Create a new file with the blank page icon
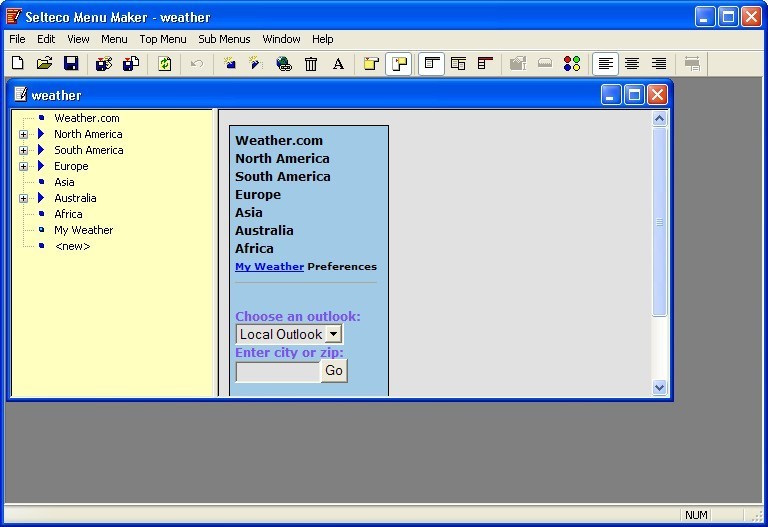The height and width of the screenshot is (527, 768). 18,63
